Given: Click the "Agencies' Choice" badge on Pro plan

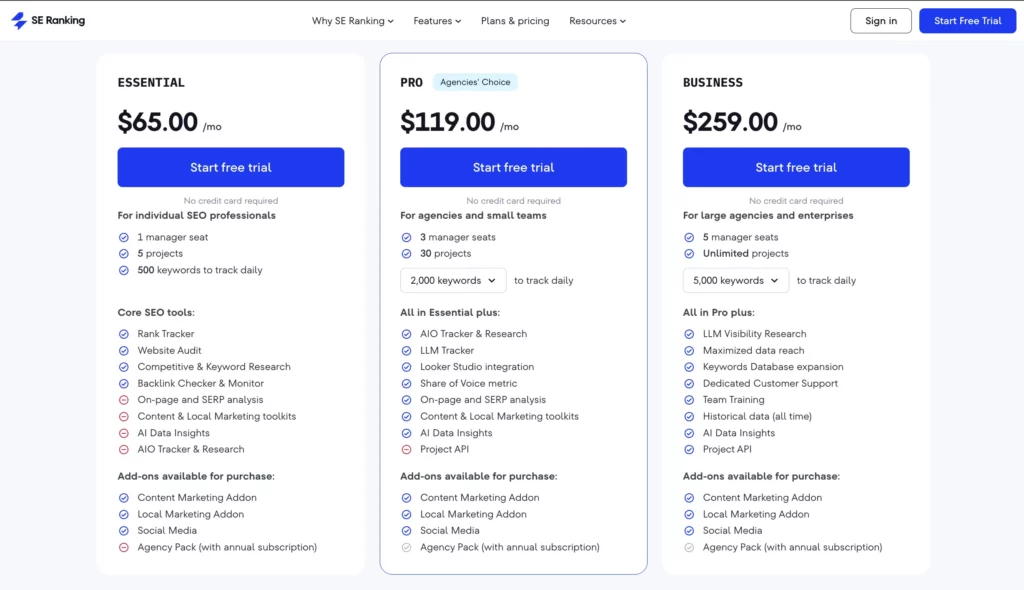Looking at the screenshot, I should click(x=478, y=82).
